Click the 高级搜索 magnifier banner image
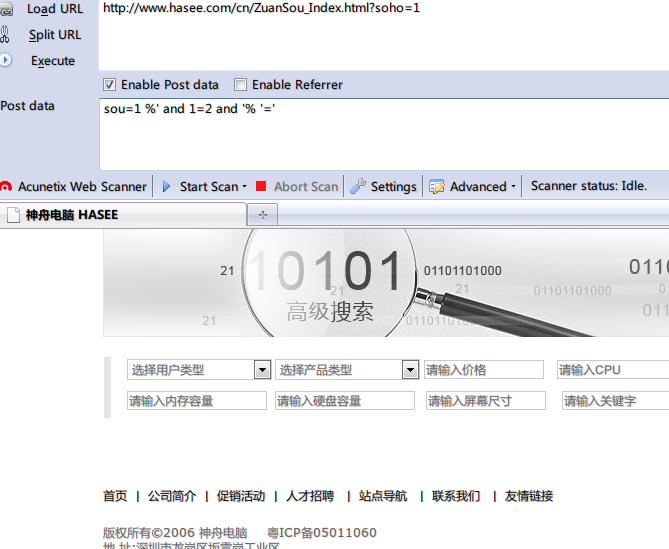 tap(386, 283)
